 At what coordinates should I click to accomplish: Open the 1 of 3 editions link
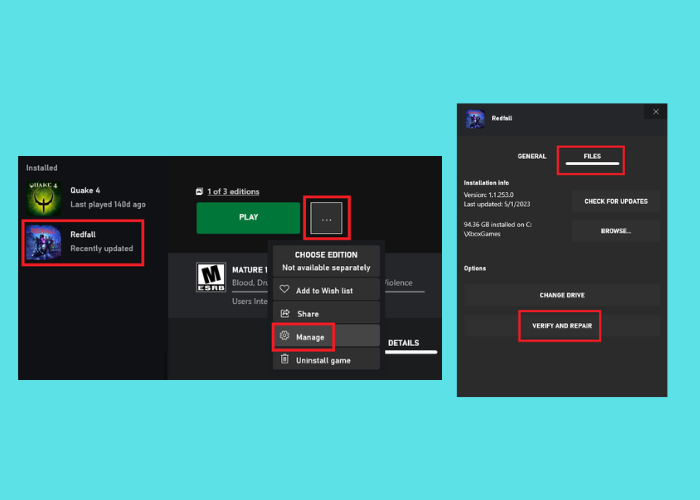click(233, 192)
